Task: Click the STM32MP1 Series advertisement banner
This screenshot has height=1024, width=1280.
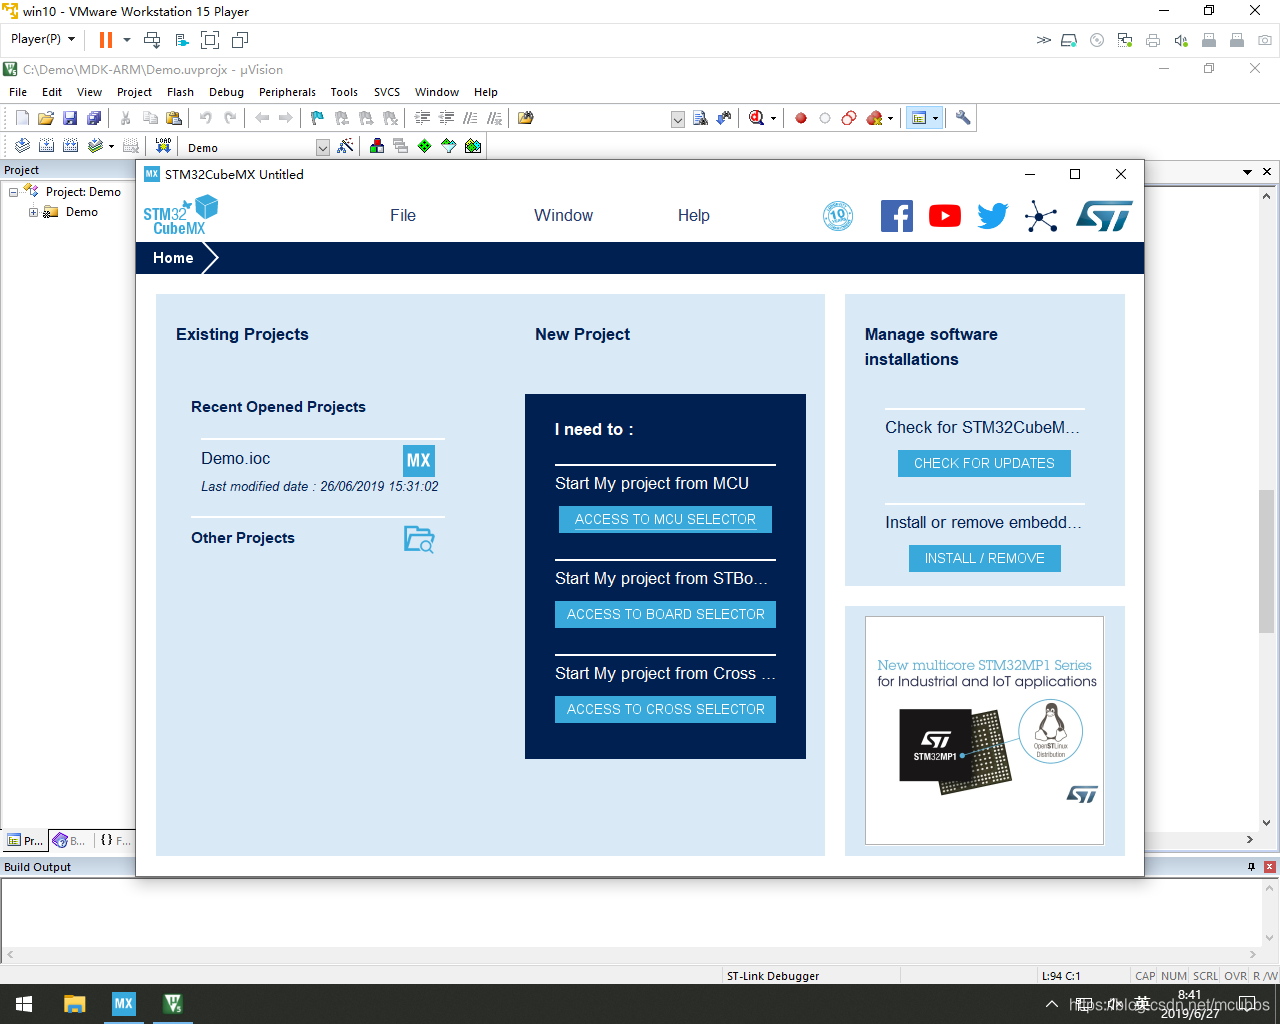Action: tap(984, 730)
